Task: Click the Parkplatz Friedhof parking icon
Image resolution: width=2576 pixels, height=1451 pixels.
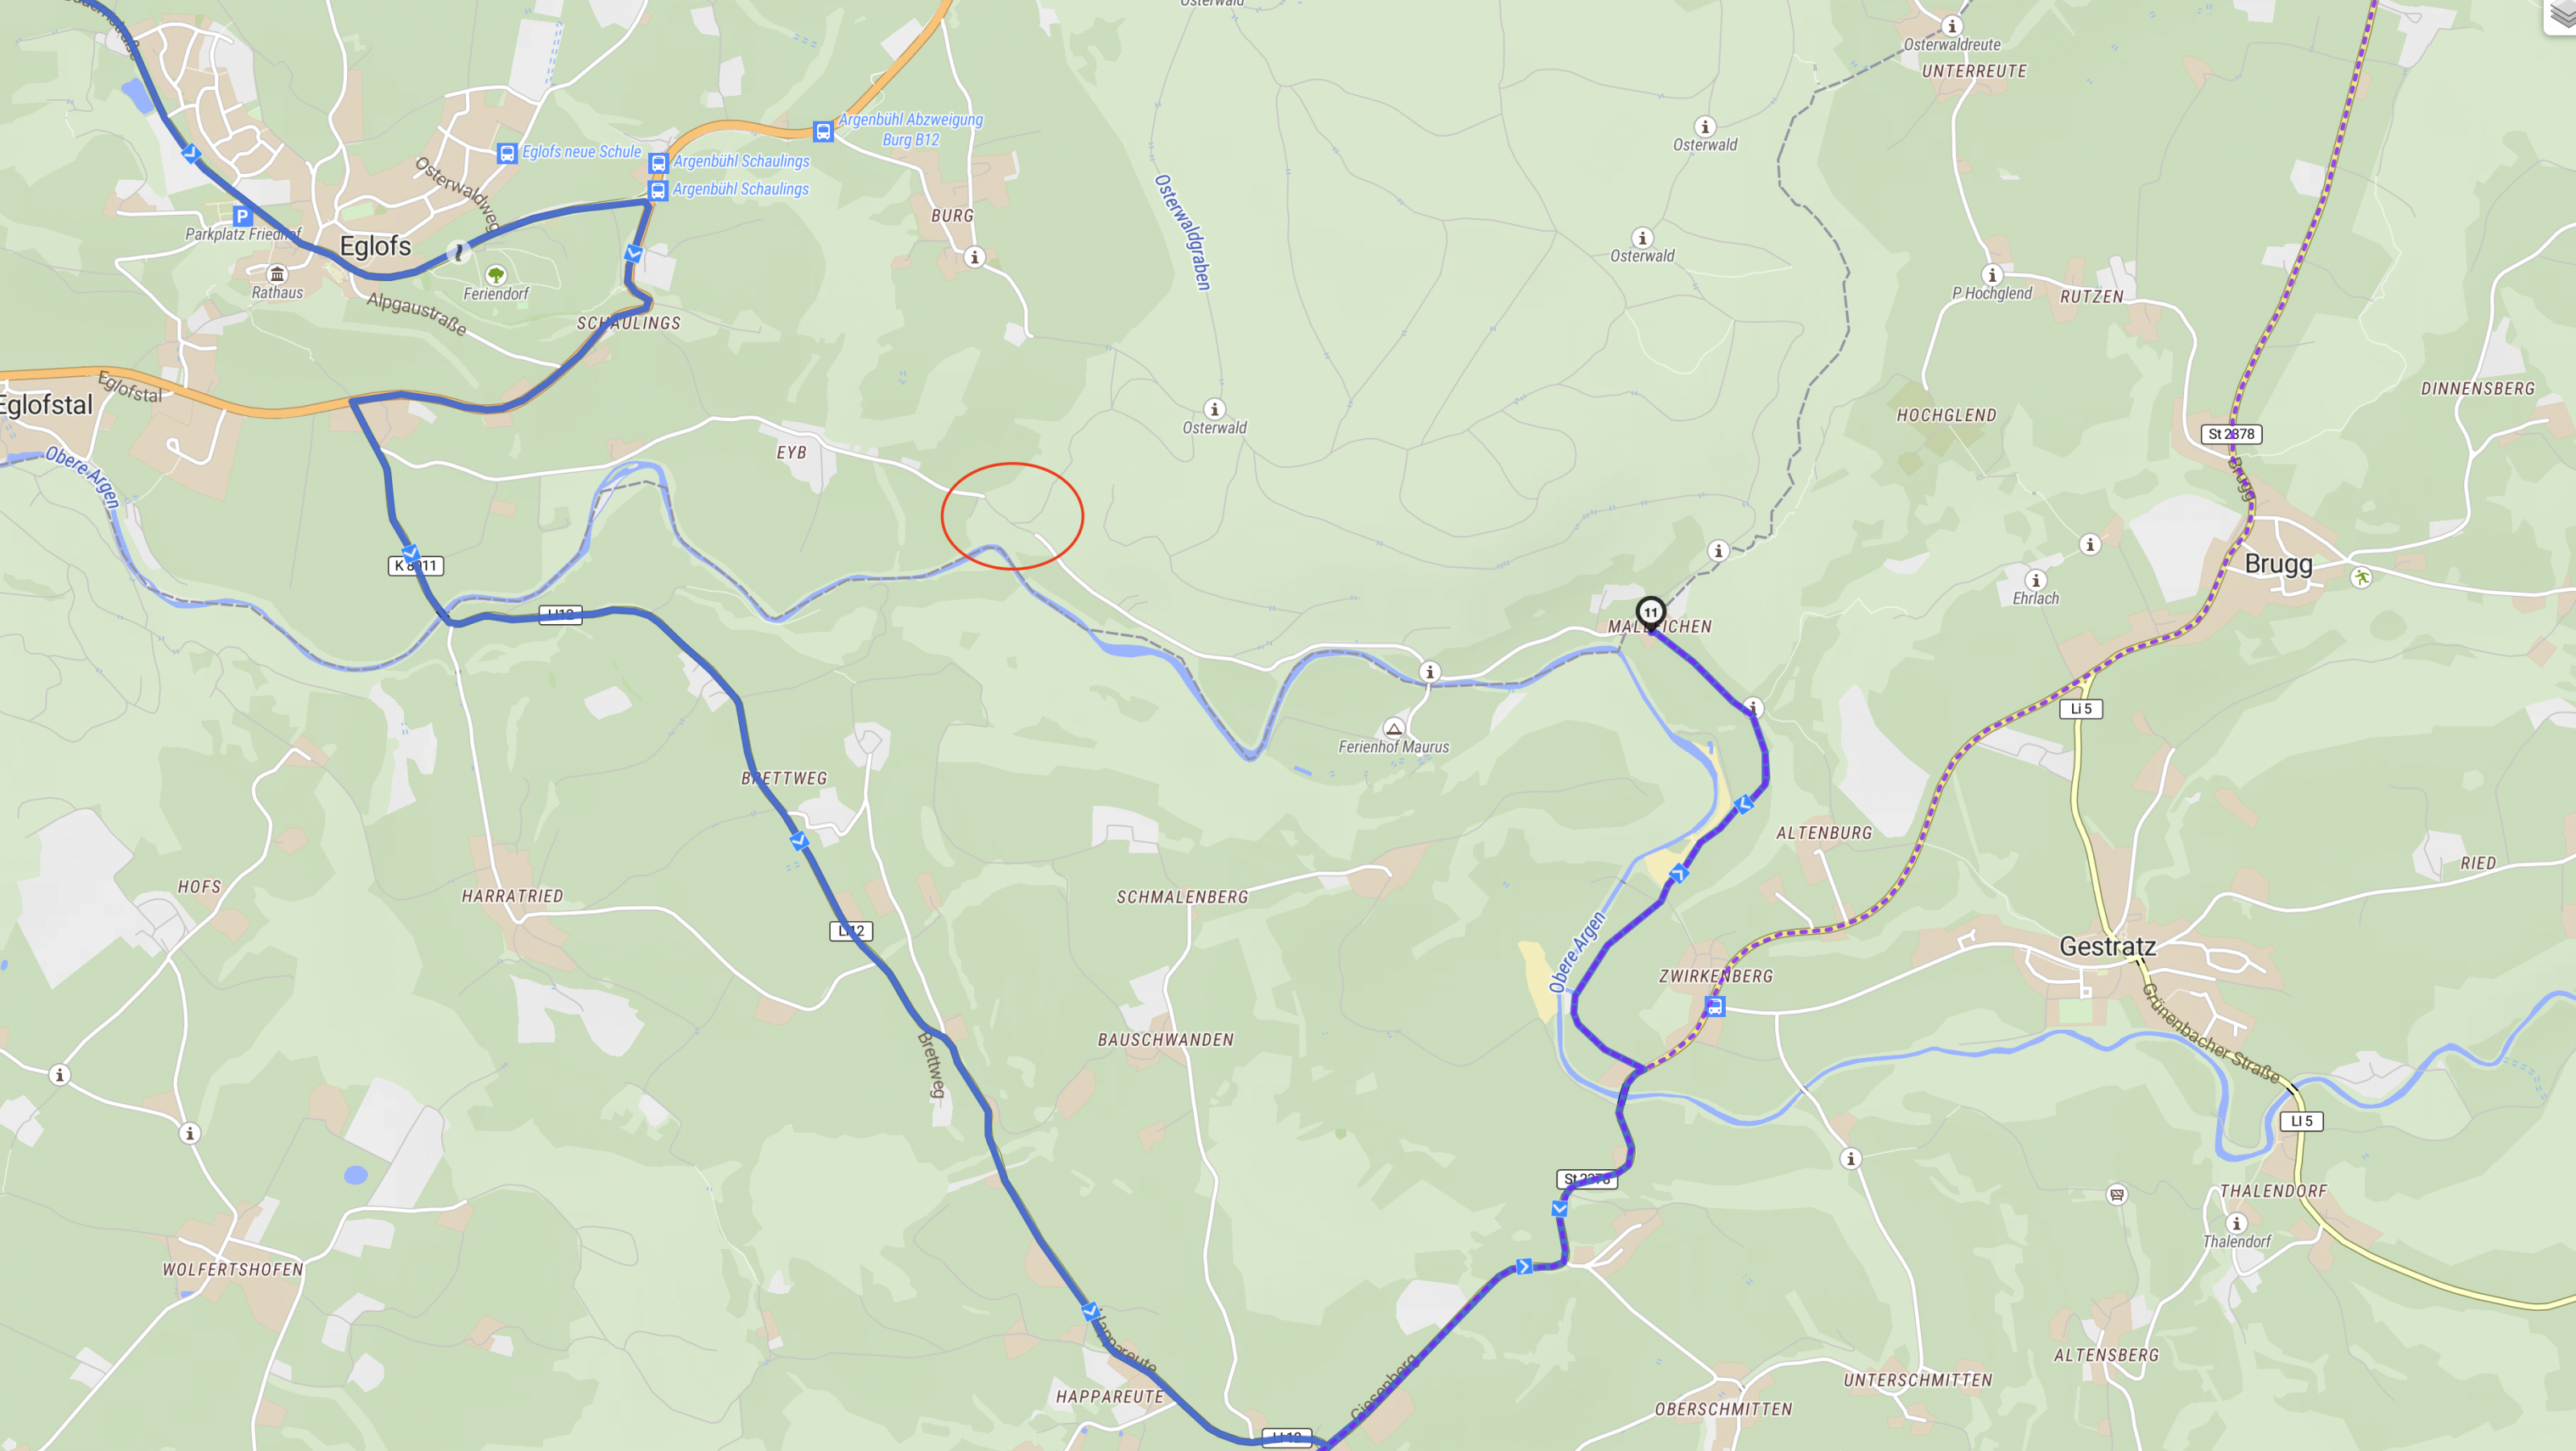Action: pyautogui.click(x=242, y=215)
